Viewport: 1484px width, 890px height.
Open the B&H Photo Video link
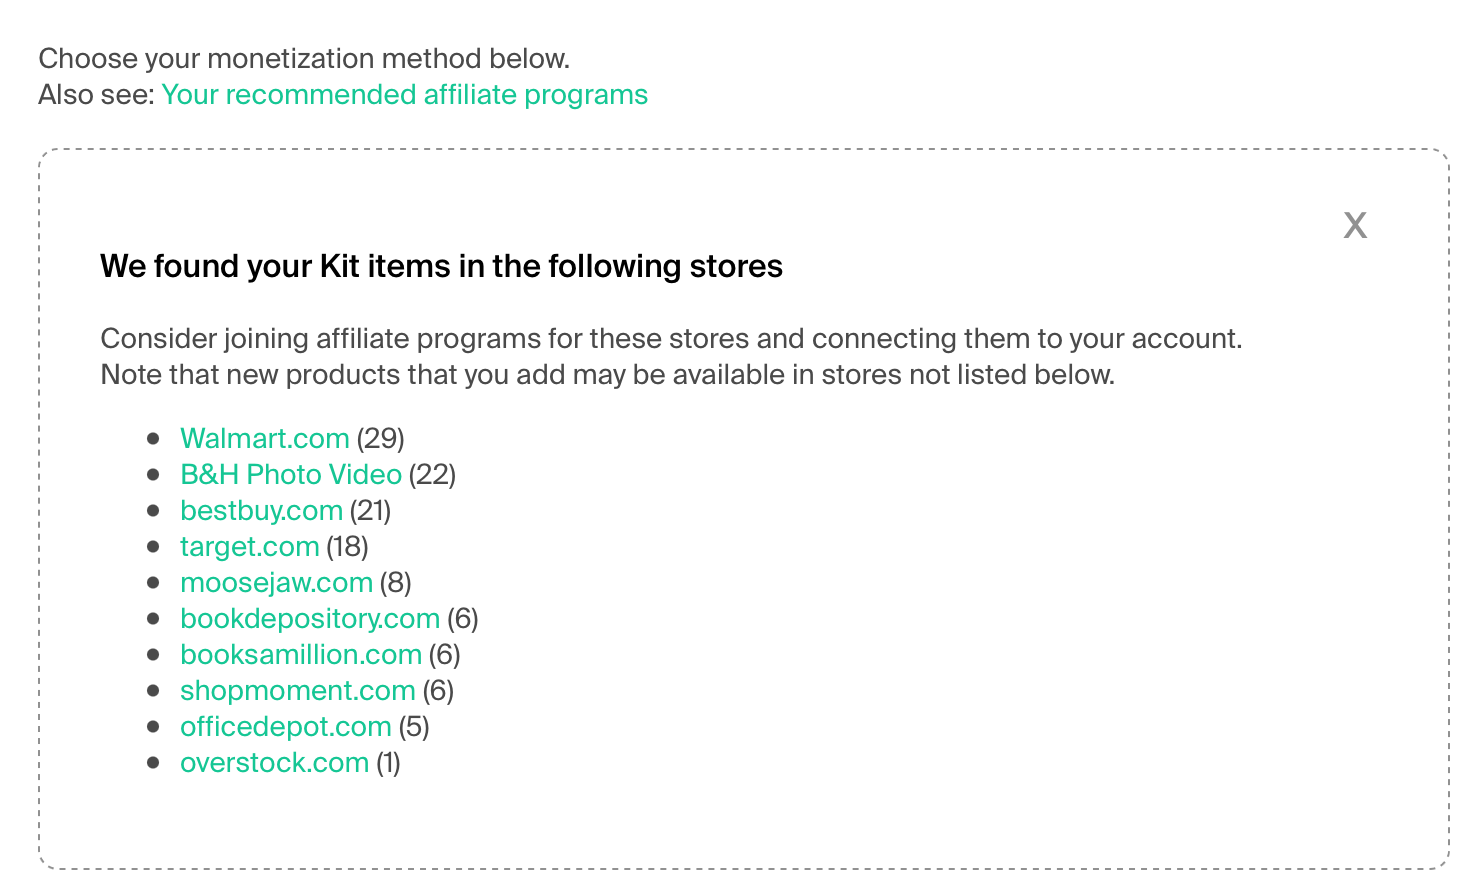(x=291, y=474)
